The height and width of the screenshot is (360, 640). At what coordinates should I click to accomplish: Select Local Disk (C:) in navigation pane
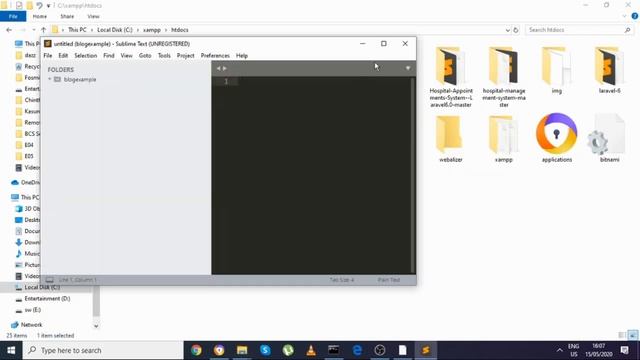tap(42, 287)
